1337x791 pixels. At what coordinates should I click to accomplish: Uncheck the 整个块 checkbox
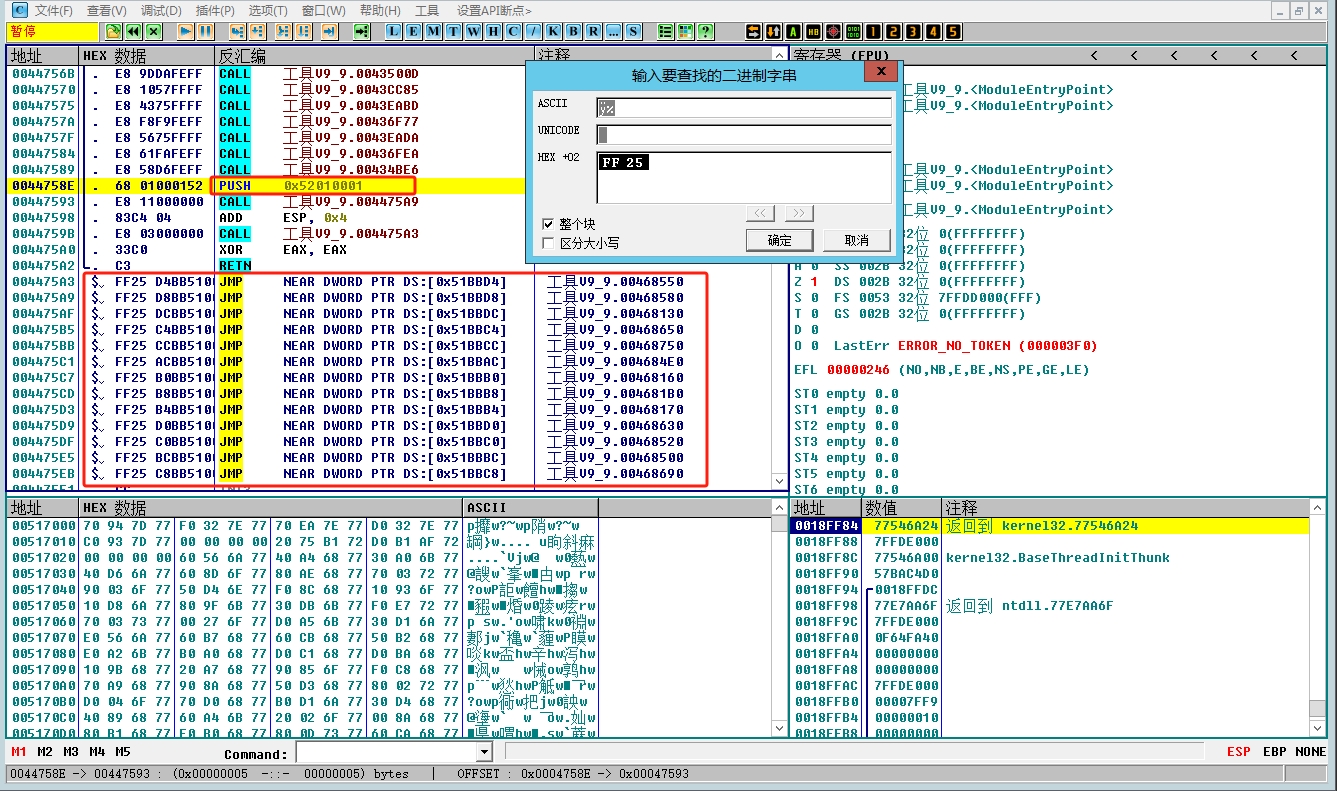point(548,224)
